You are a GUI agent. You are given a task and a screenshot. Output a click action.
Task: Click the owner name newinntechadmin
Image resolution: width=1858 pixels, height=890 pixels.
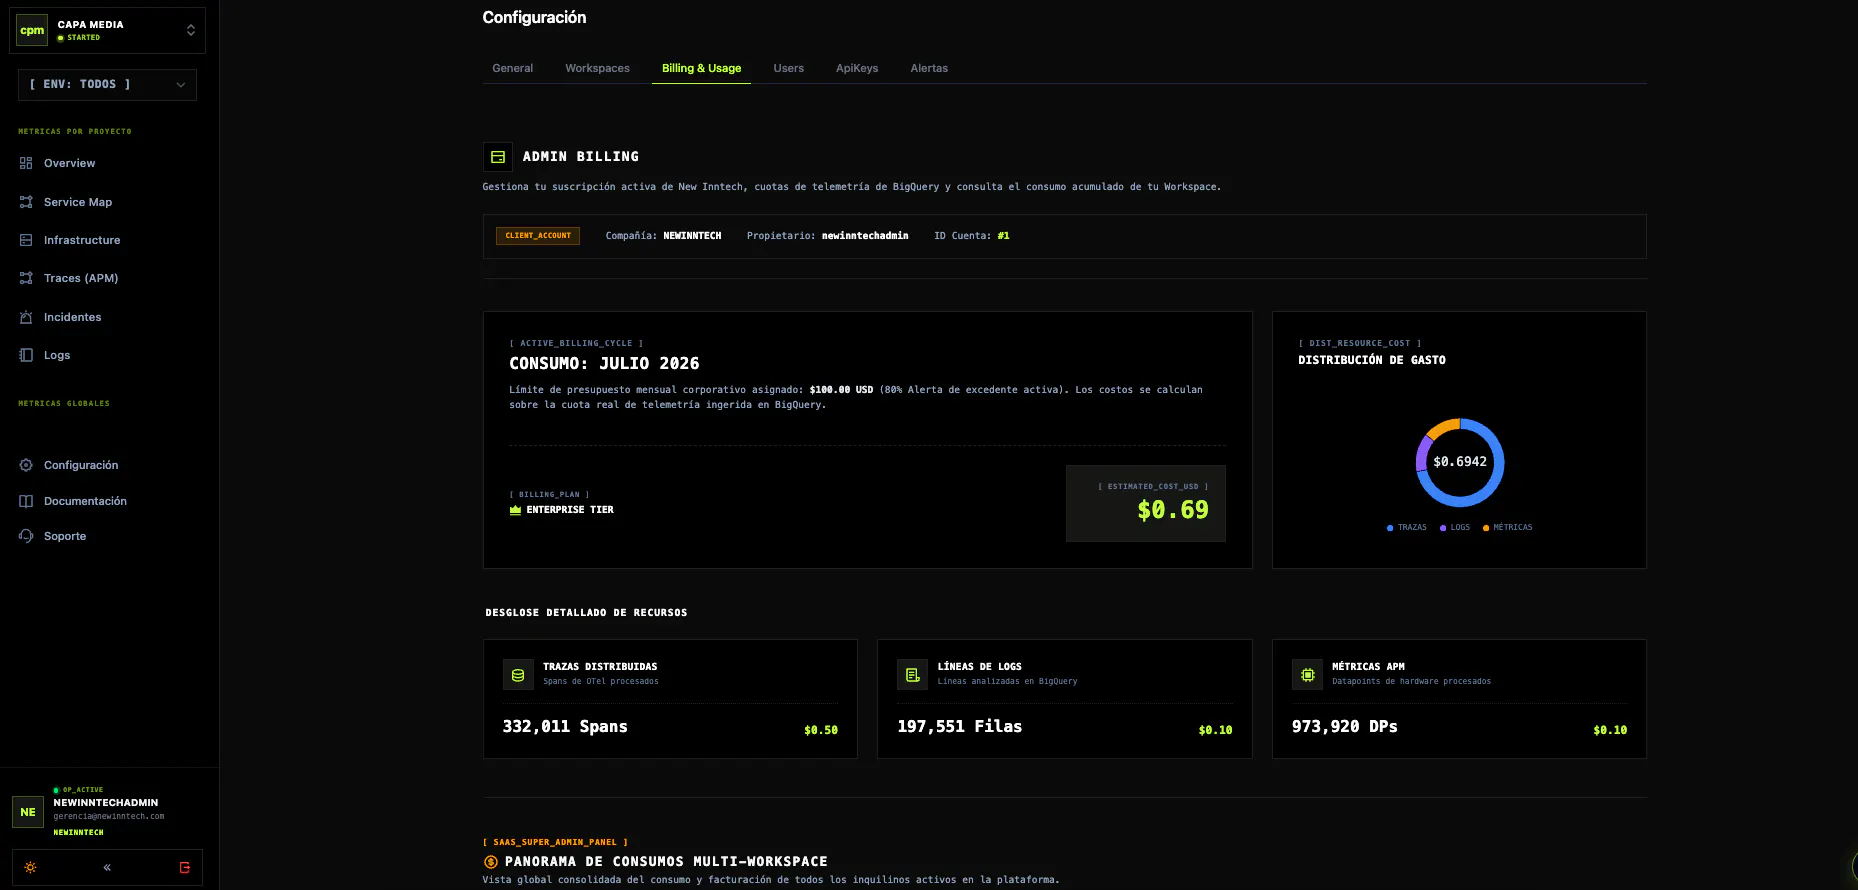(865, 236)
